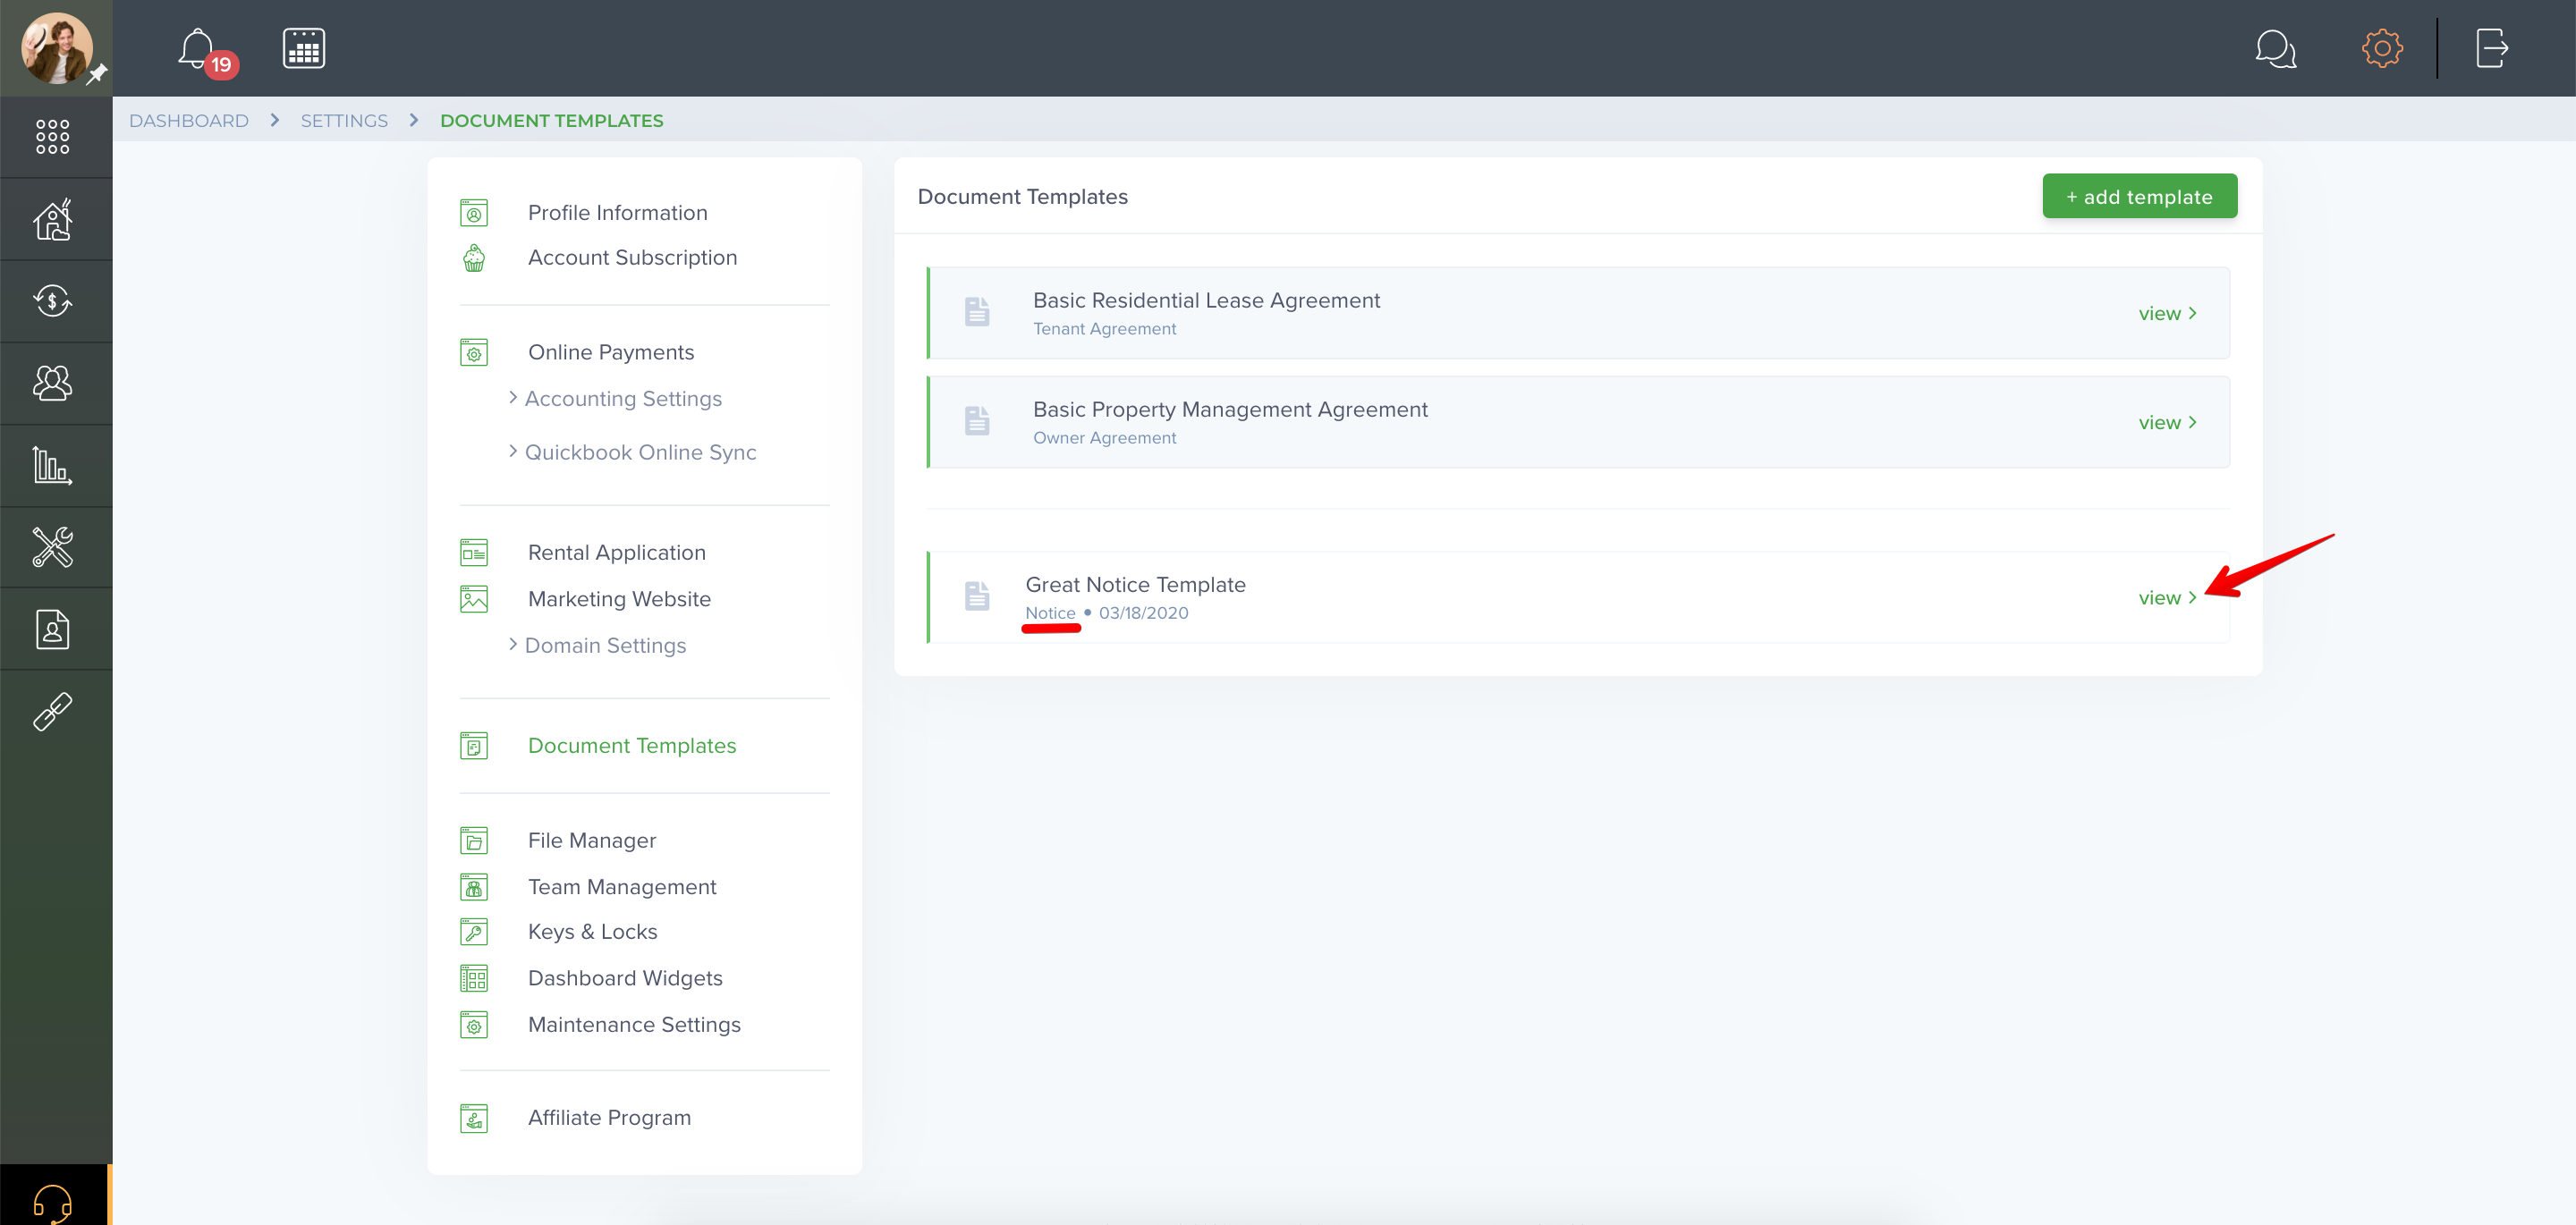
Task: Click the user profile avatar
Action: pos(56,48)
